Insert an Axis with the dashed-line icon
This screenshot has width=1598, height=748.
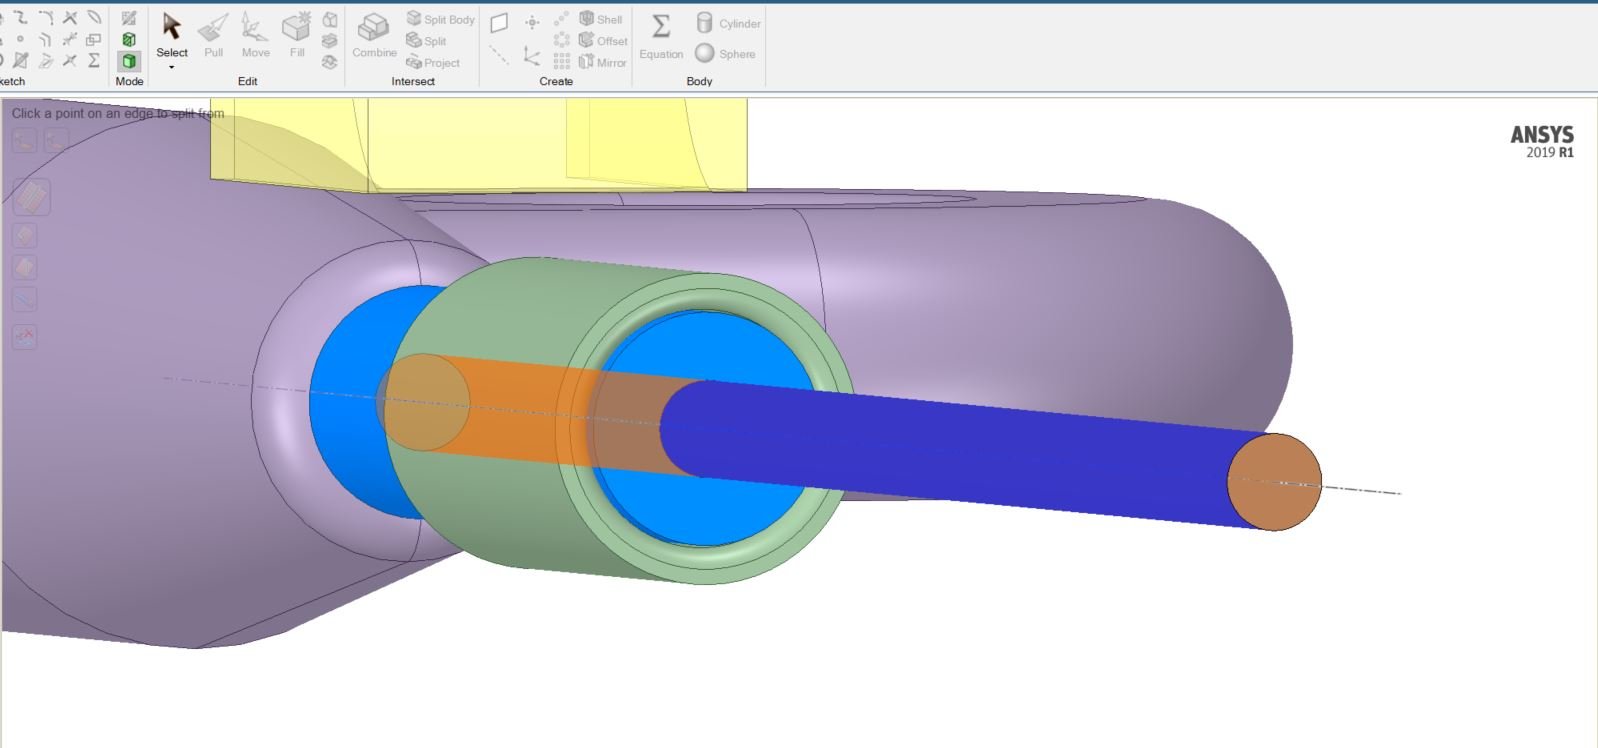pyautogui.click(x=500, y=56)
